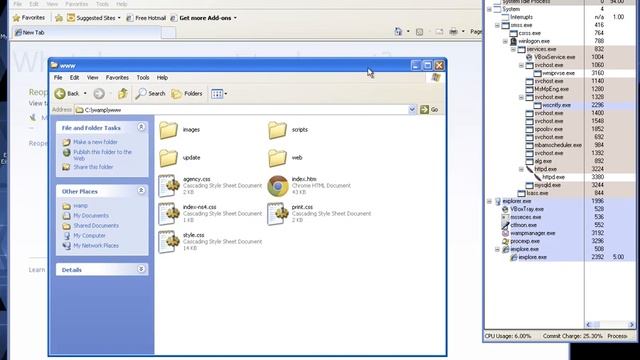Open Search in the www window toolbar

coord(150,93)
